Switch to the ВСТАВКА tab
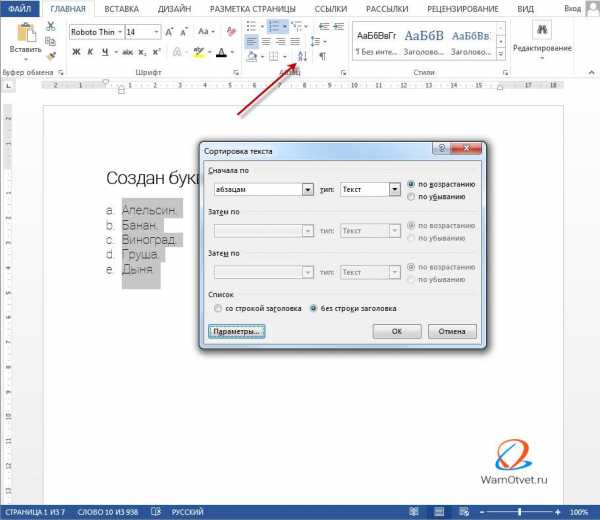The height and width of the screenshot is (520, 600). 121,9
